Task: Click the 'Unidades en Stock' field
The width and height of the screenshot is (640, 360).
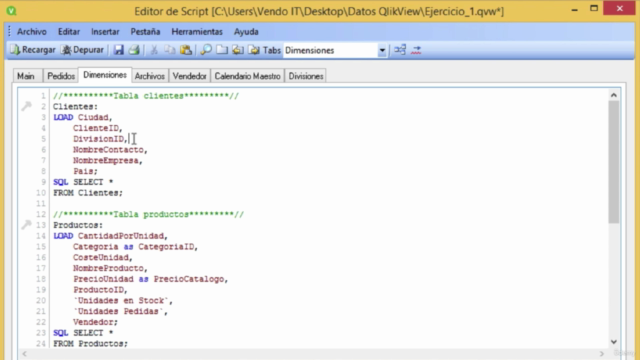Action: [123, 300]
